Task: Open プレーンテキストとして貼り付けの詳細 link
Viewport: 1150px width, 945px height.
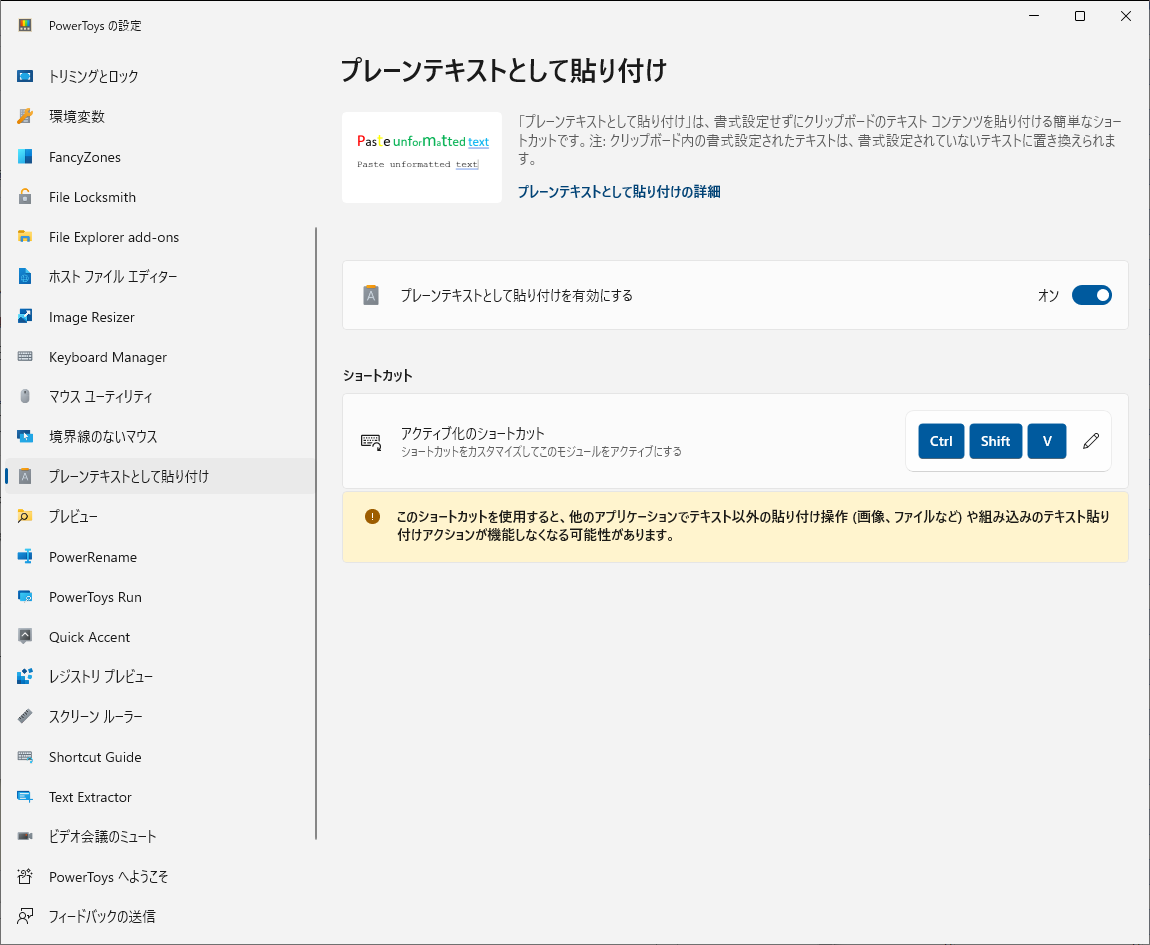Action: pos(619,191)
